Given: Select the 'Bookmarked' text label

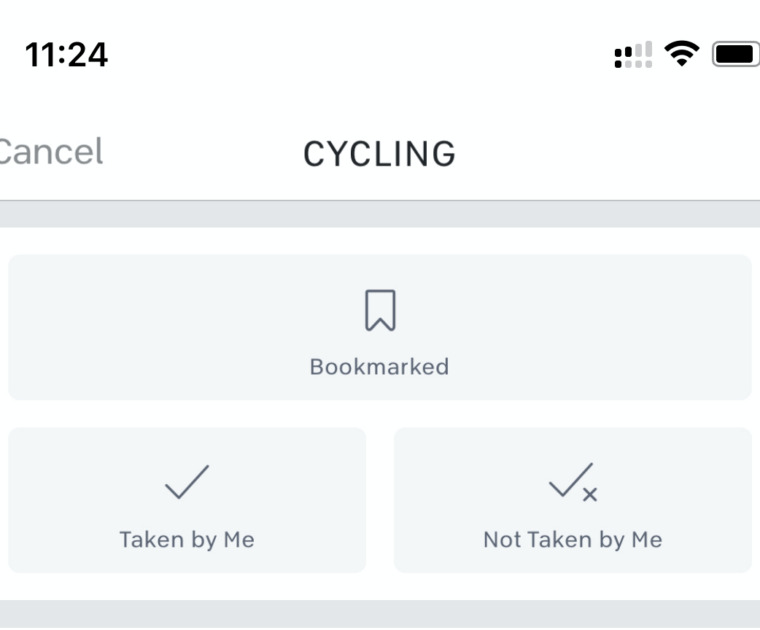Looking at the screenshot, I should [380, 367].
